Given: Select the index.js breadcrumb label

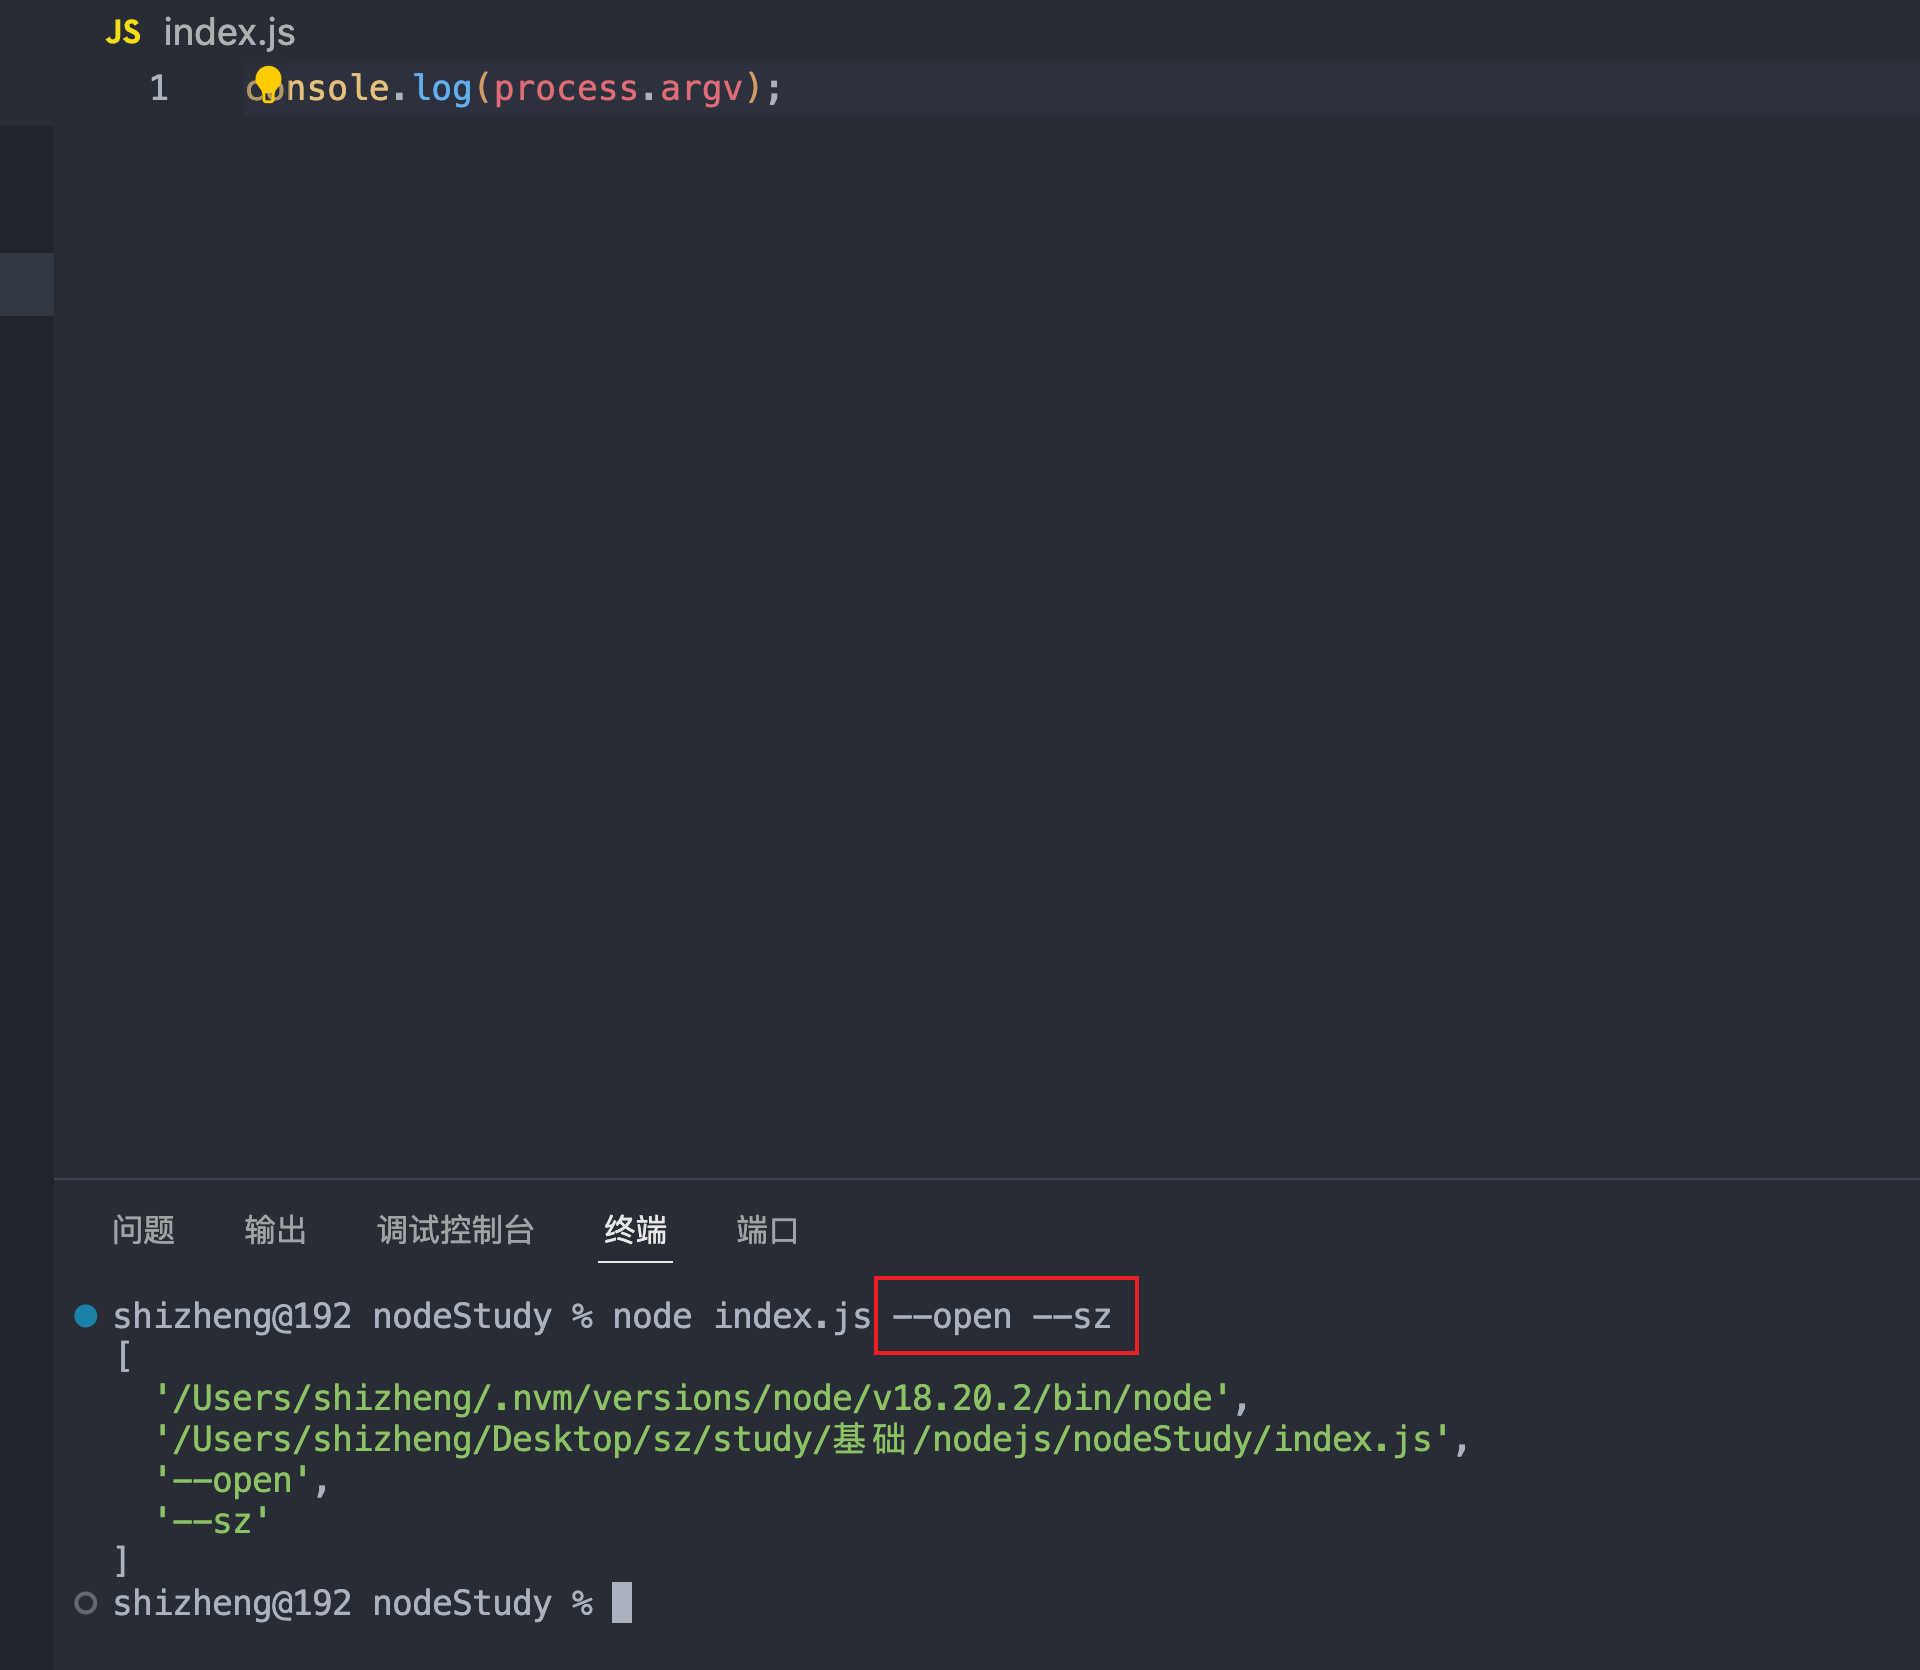Looking at the screenshot, I should tap(229, 33).
